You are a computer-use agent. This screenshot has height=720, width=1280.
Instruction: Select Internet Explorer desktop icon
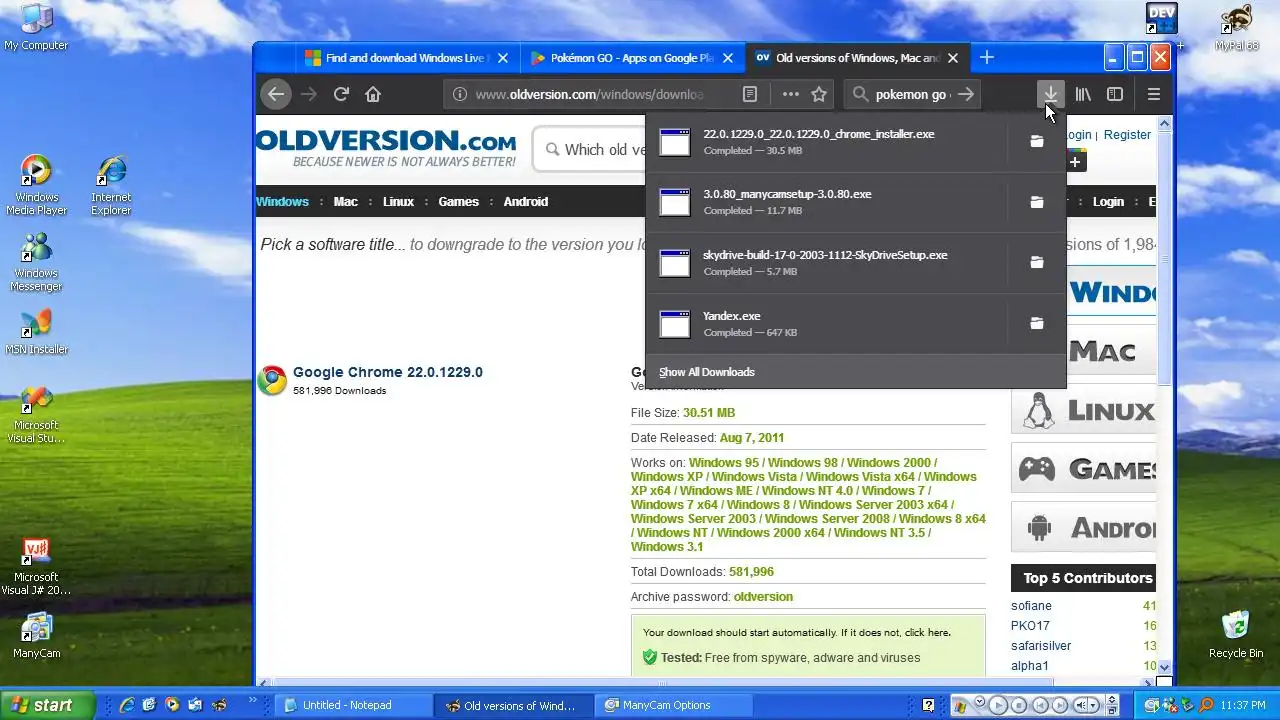(111, 186)
